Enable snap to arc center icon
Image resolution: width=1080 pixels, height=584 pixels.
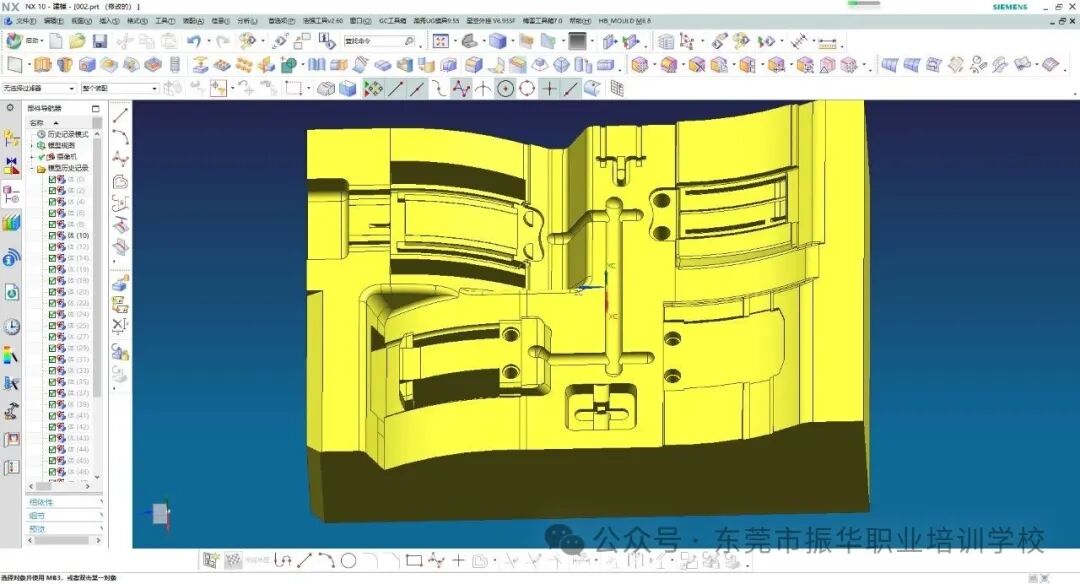(506, 89)
